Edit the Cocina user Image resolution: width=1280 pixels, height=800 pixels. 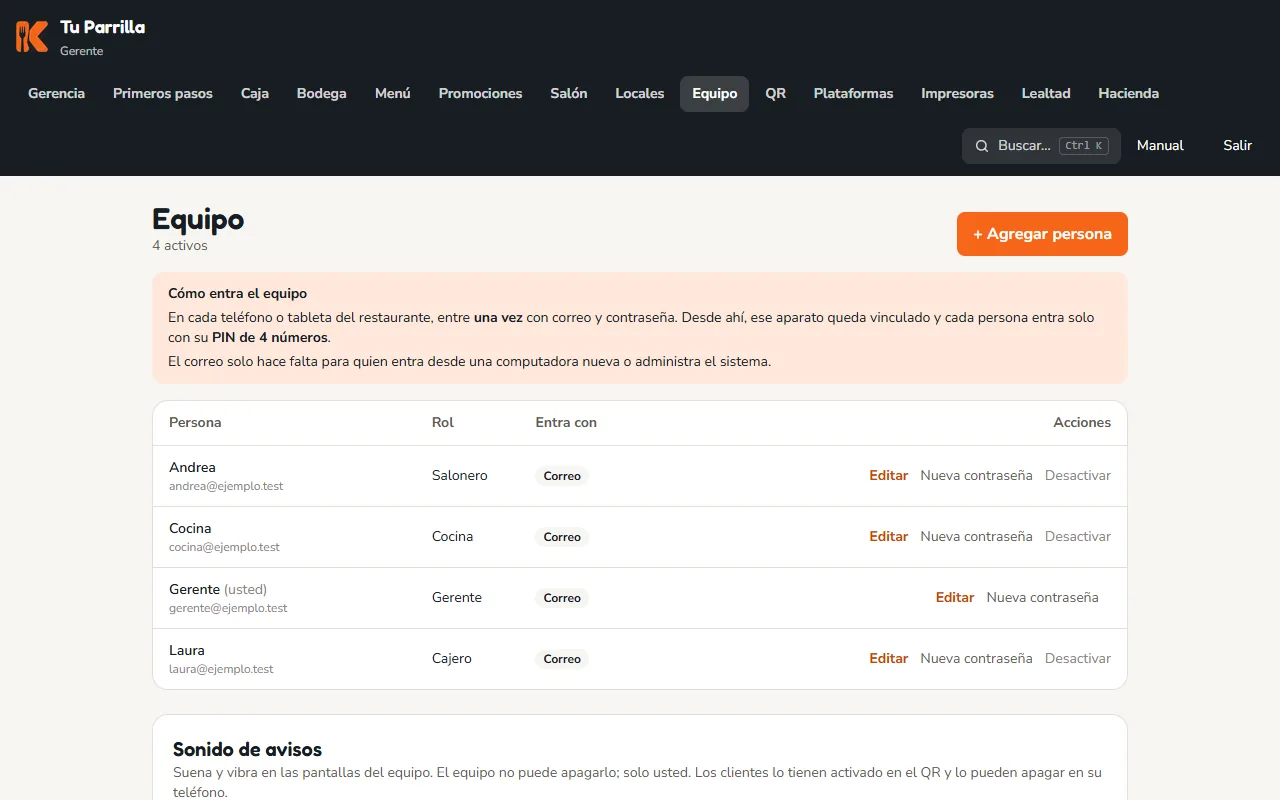tap(889, 537)
